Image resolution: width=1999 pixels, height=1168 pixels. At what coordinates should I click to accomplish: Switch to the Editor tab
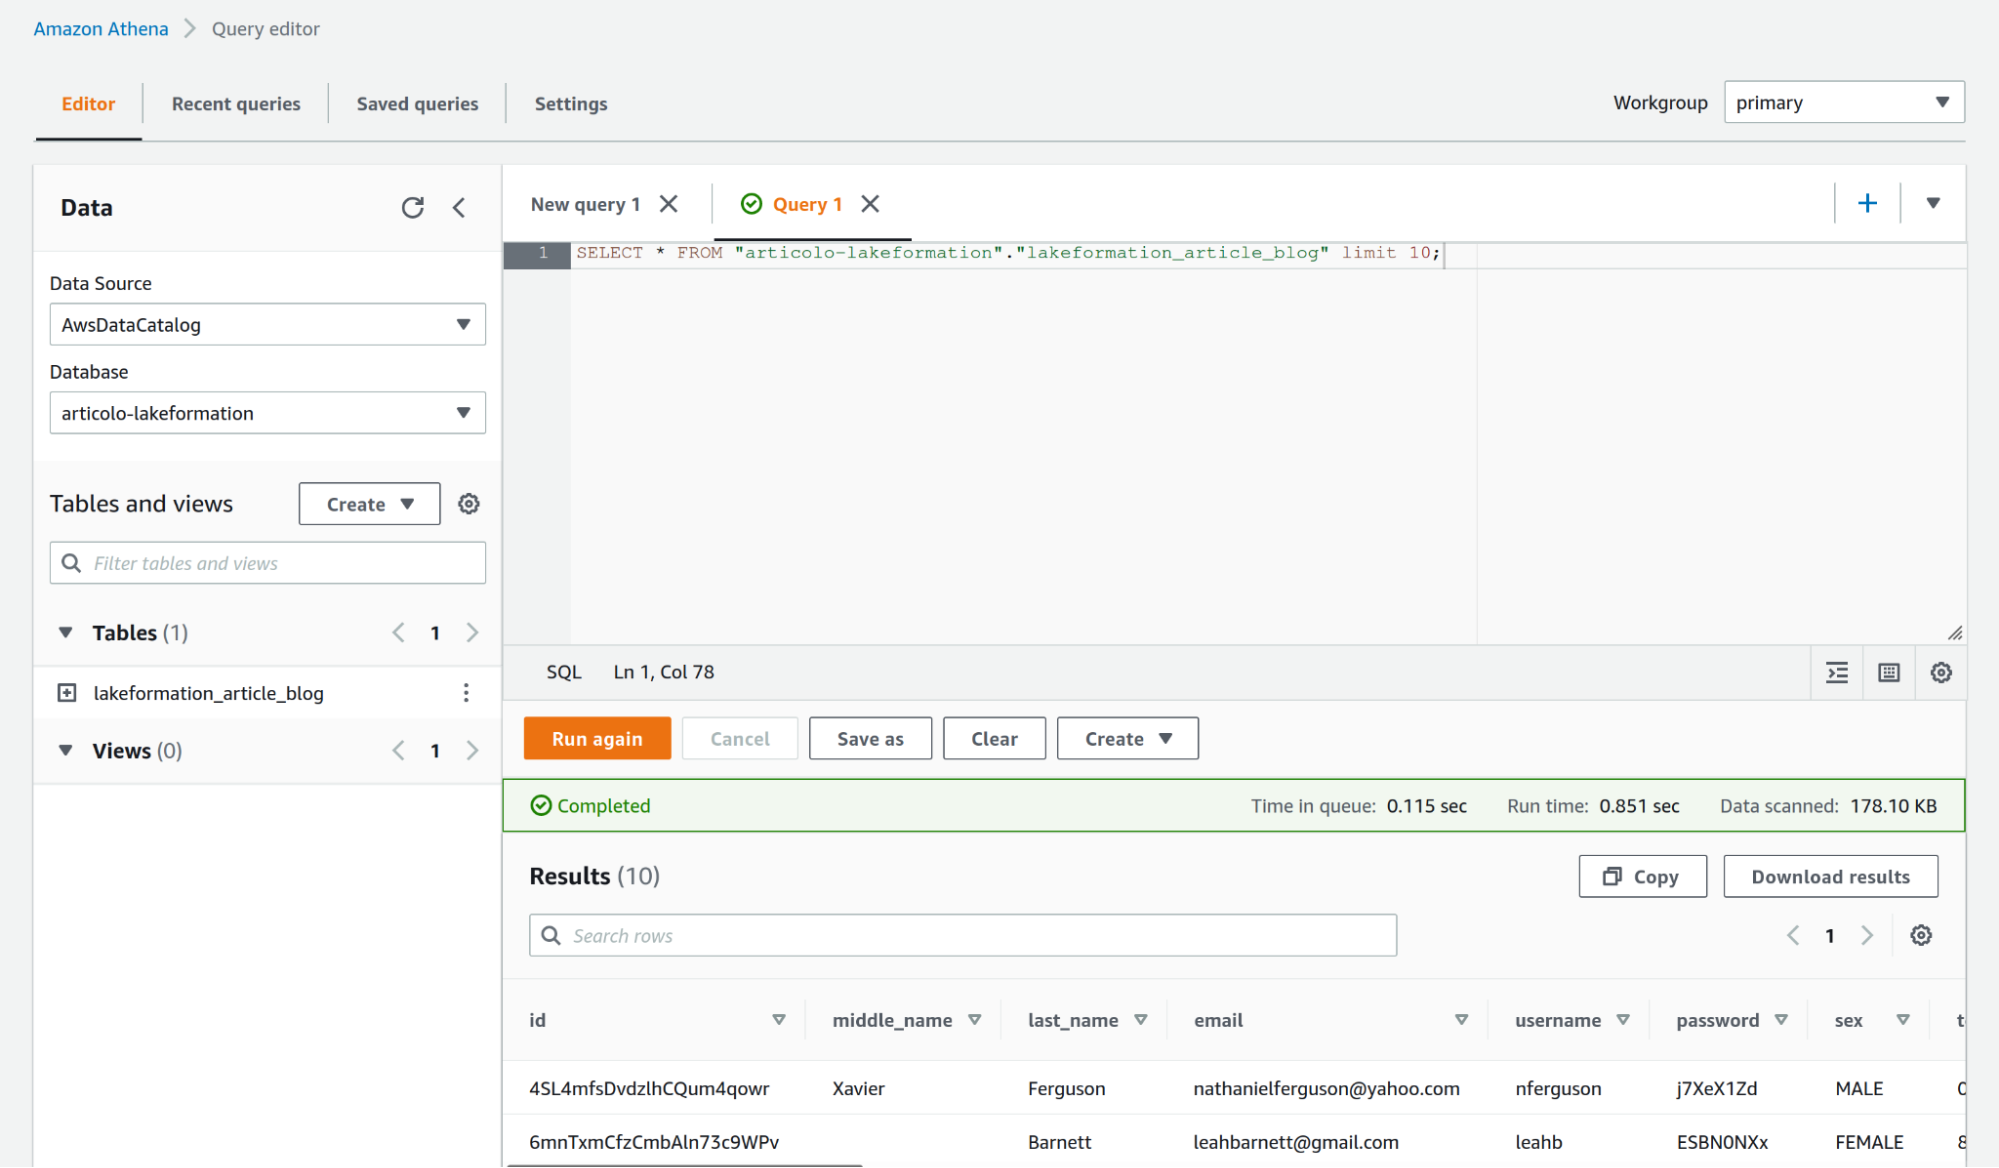(x=88, y=103)
